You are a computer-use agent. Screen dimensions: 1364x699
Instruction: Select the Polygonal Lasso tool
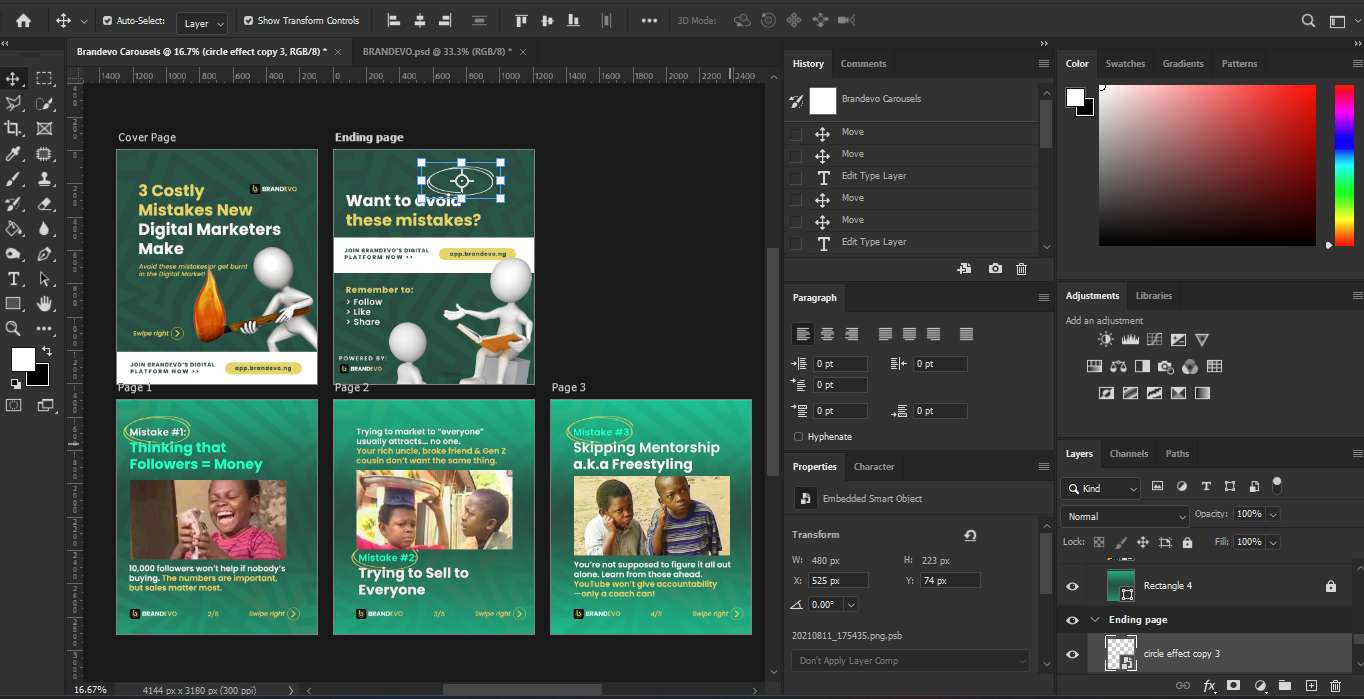click(14, 104)
